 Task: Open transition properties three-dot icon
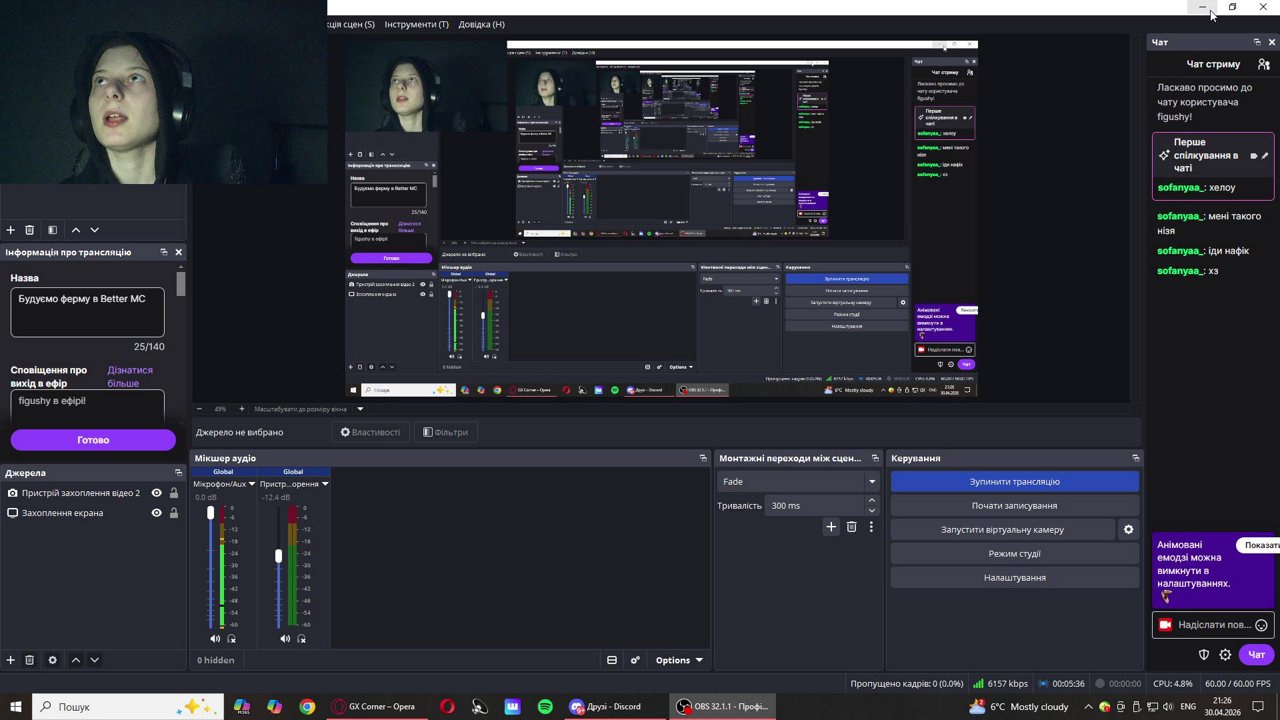tap(871, 527)
